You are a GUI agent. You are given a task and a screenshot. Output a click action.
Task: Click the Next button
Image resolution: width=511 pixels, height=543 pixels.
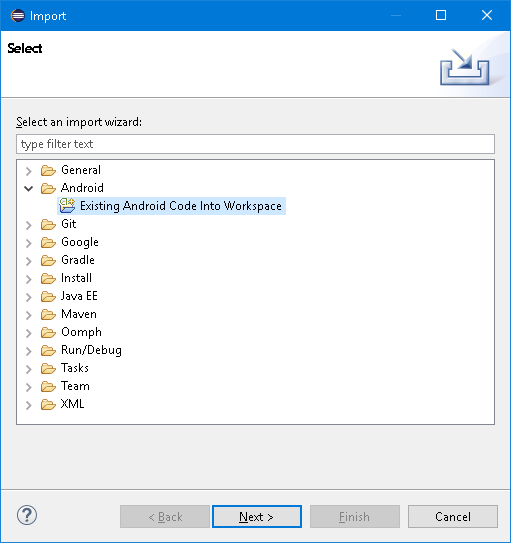pyautogui.click(x=257, y=517)
